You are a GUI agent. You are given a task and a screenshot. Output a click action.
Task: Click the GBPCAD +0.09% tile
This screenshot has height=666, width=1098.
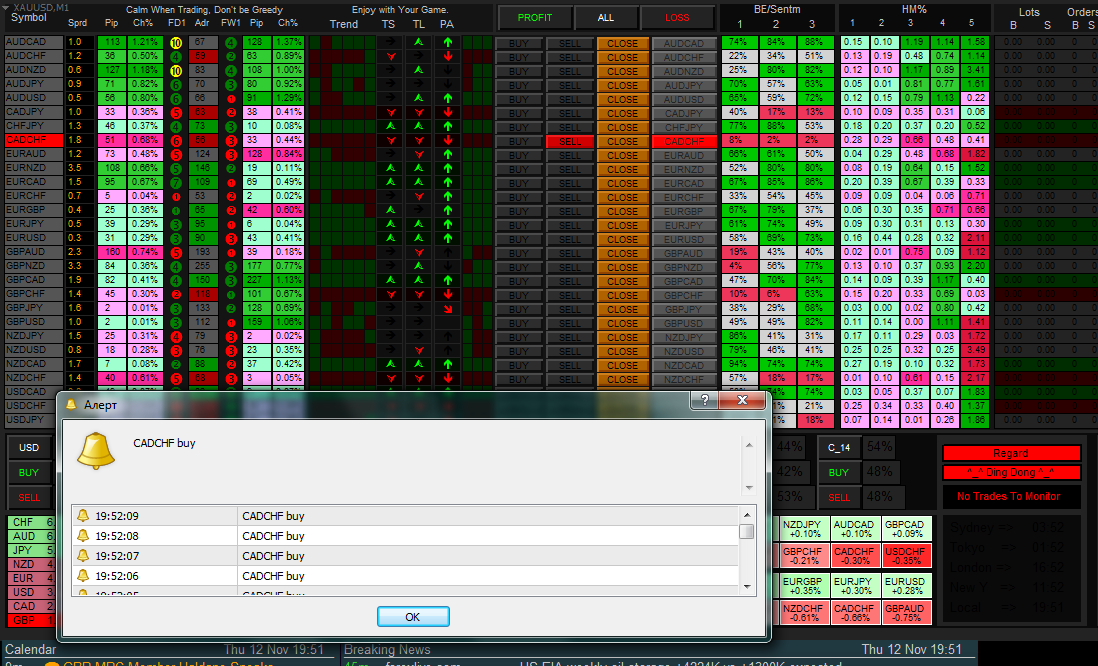tap(905, 529)
